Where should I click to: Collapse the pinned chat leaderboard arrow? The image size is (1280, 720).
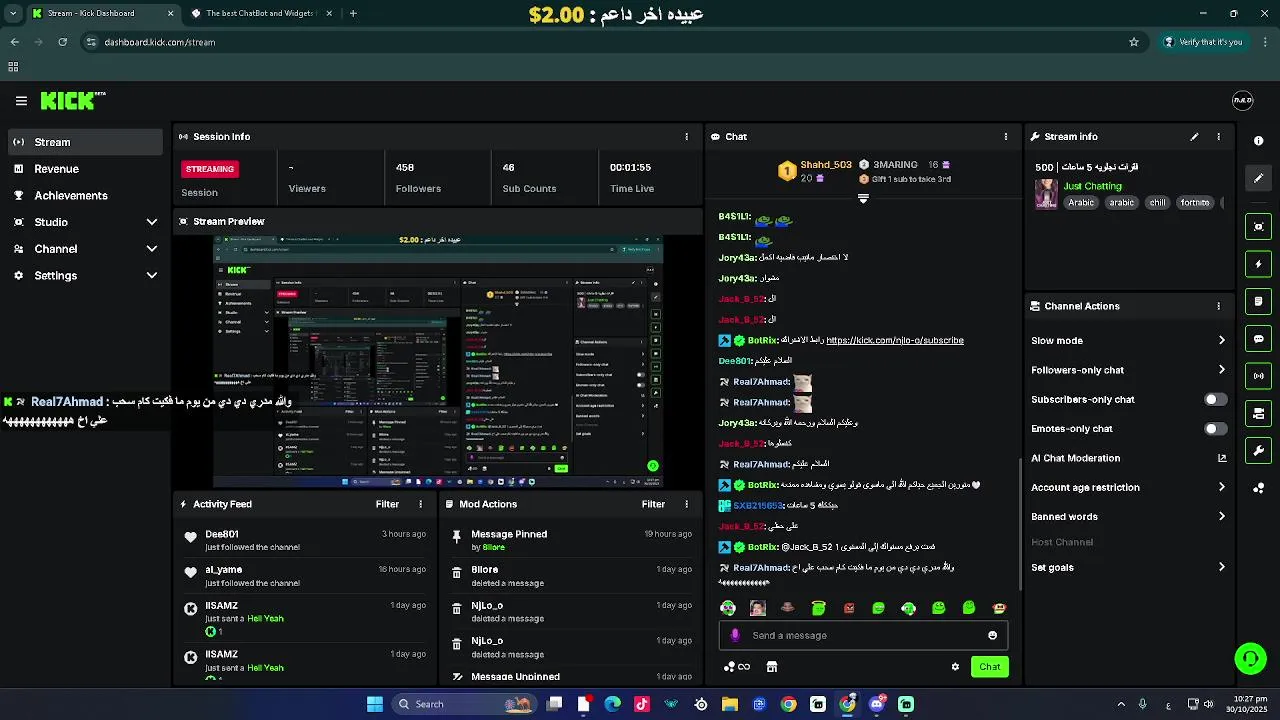click(x=863, y=198)
